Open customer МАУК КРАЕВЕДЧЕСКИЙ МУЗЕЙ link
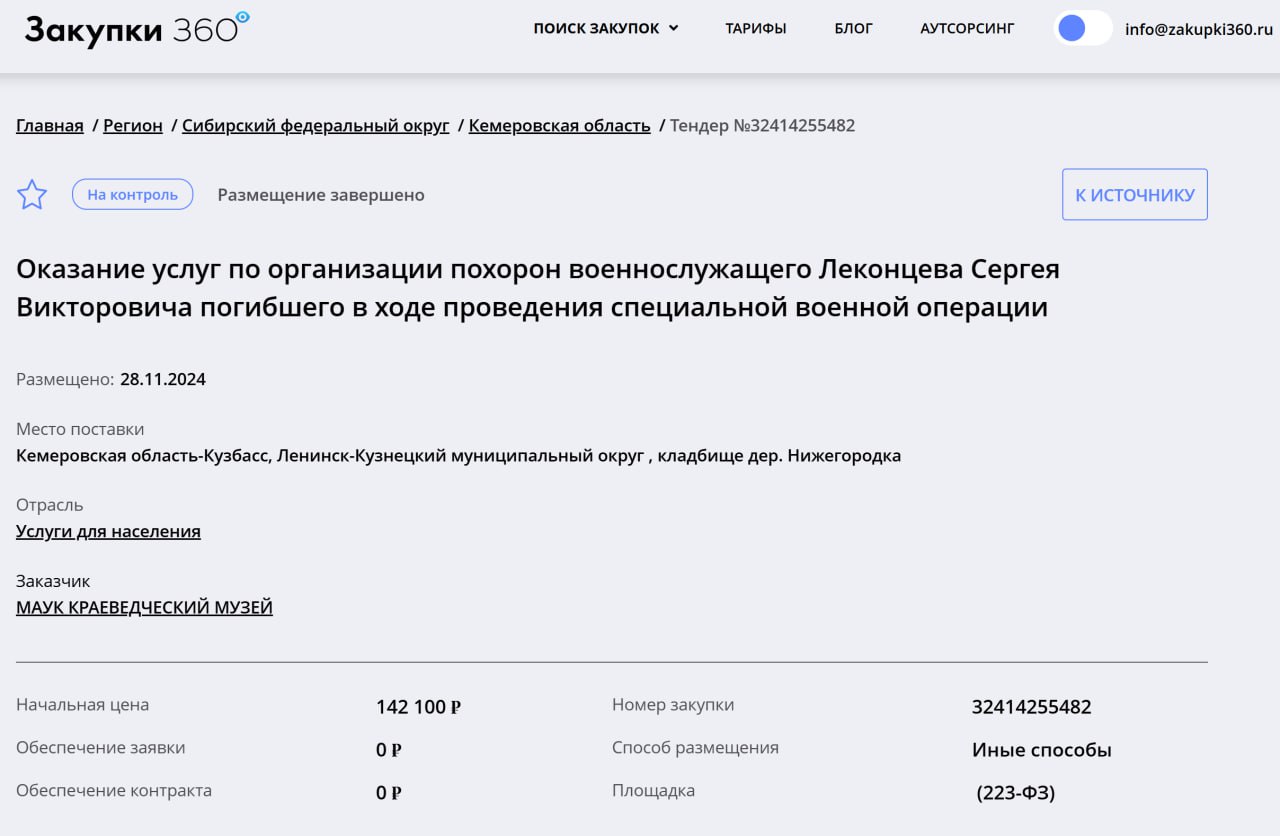The width and height of the screenshot is (1280, 836). coord(144,608)
